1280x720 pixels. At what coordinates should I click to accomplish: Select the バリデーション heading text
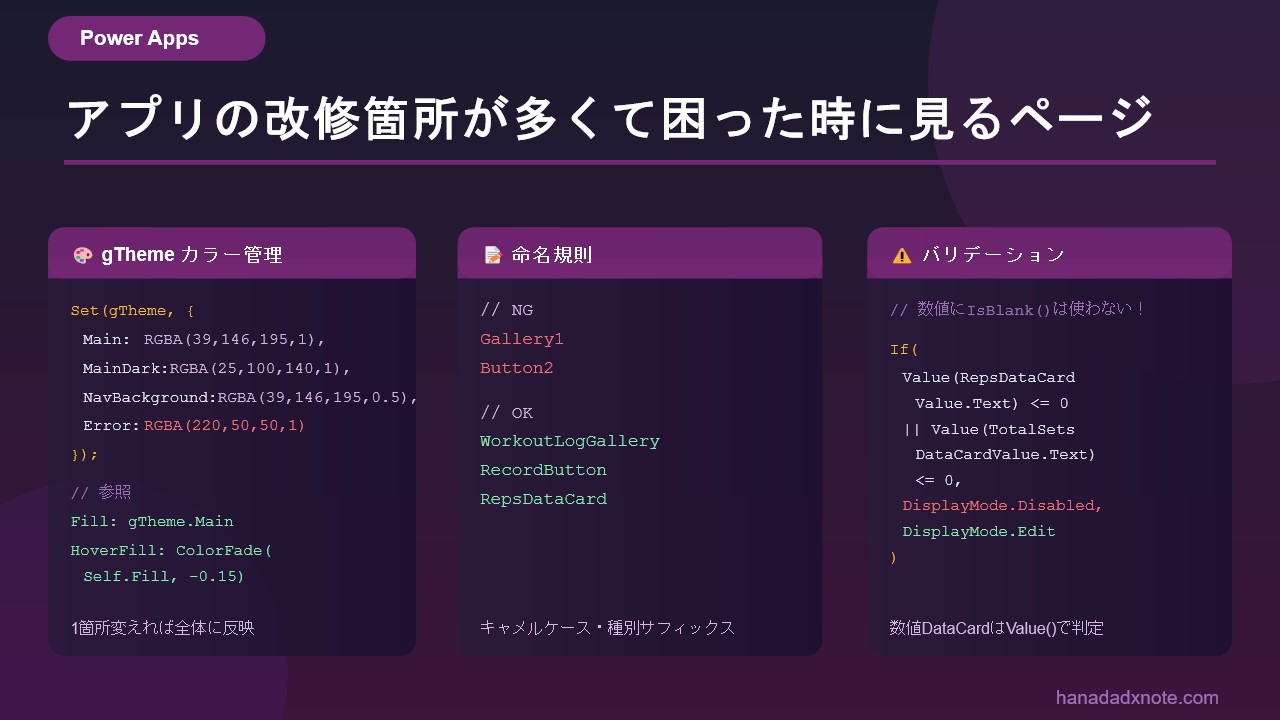click(x=993, y=255)
